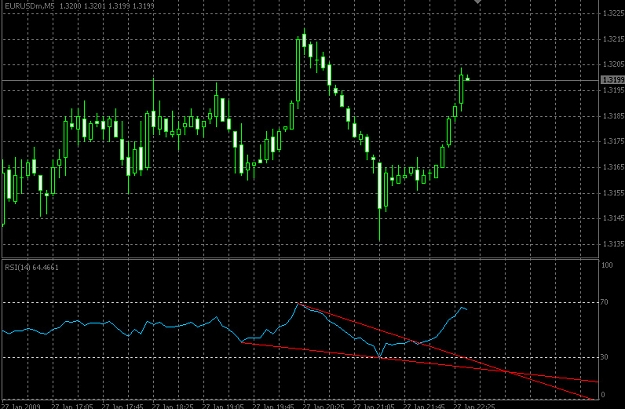Click the 1.3195 price scale label
The width and height of the screenshot is (625, 409).
(x=613, y=90)
